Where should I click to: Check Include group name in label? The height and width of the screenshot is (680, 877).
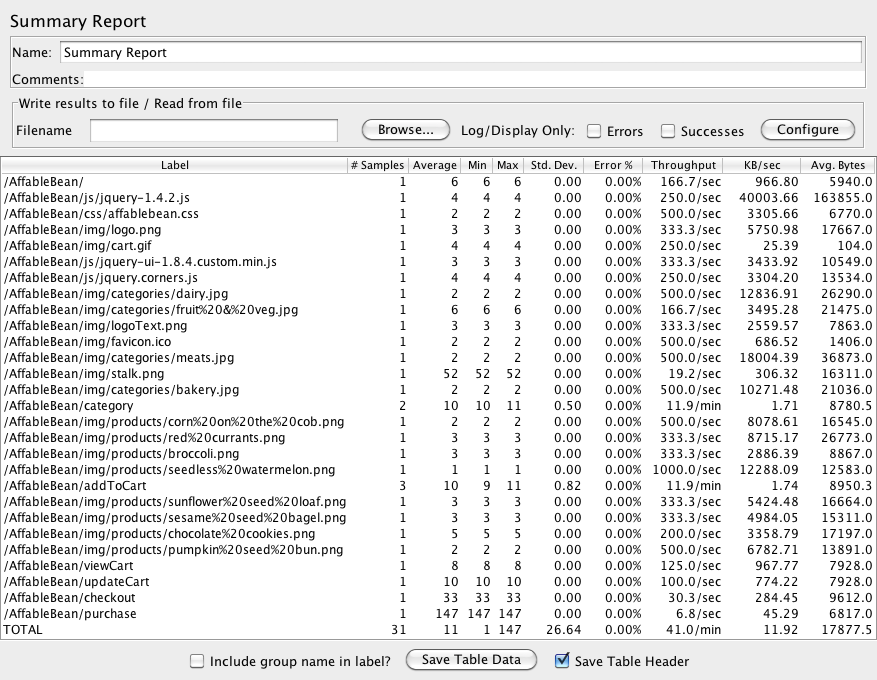coord(197,660)
